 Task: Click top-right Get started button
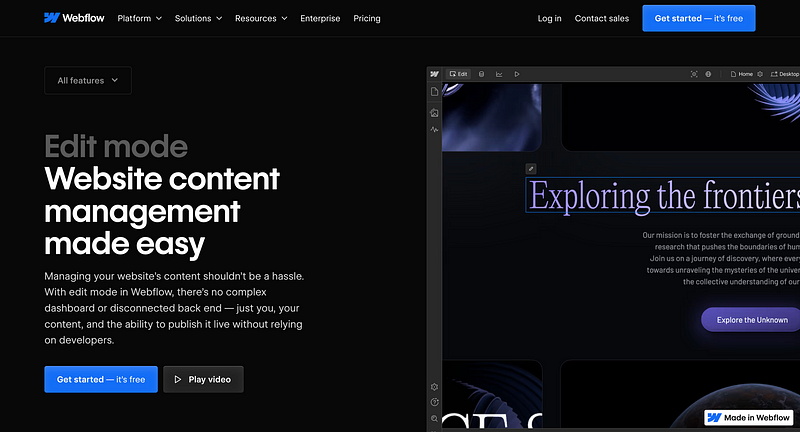pos(698,18)
